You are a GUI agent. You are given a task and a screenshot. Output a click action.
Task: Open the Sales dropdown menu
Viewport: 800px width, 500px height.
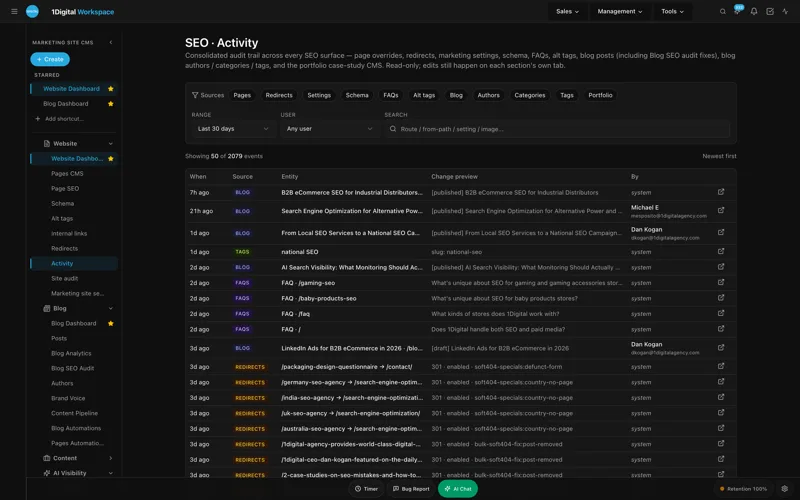[567, 11]
